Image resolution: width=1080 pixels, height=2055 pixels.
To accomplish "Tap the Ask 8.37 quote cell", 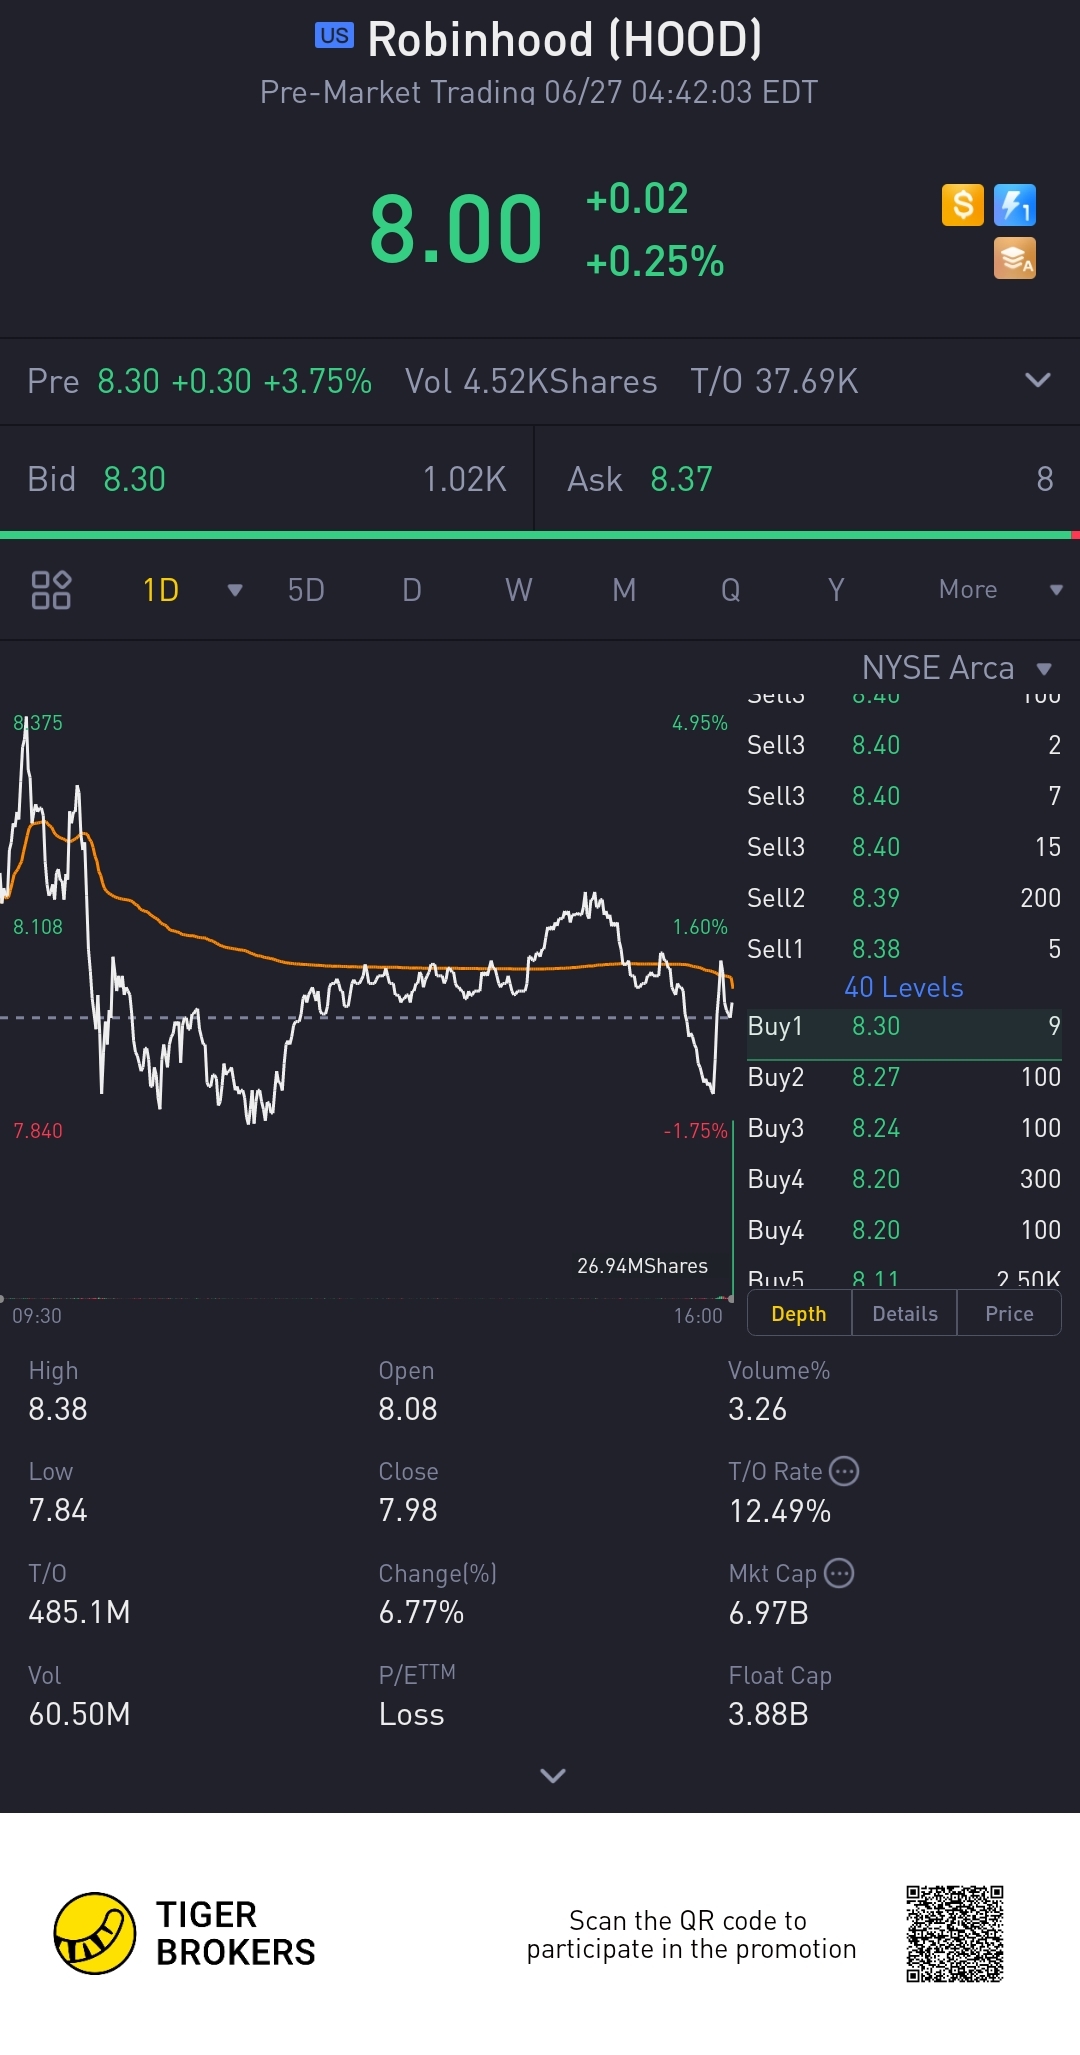I will pos(808,479).
